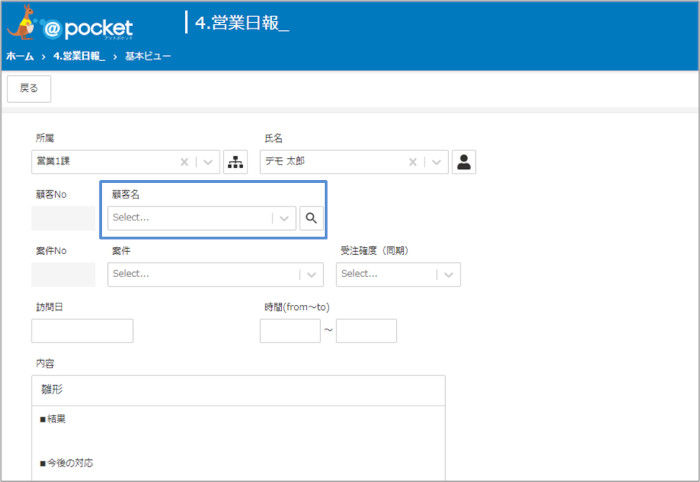Viewport: 700px width, 482px height.
Task: Click the 戻る back button
Action: pyautogui.click(x=29, y=88)
